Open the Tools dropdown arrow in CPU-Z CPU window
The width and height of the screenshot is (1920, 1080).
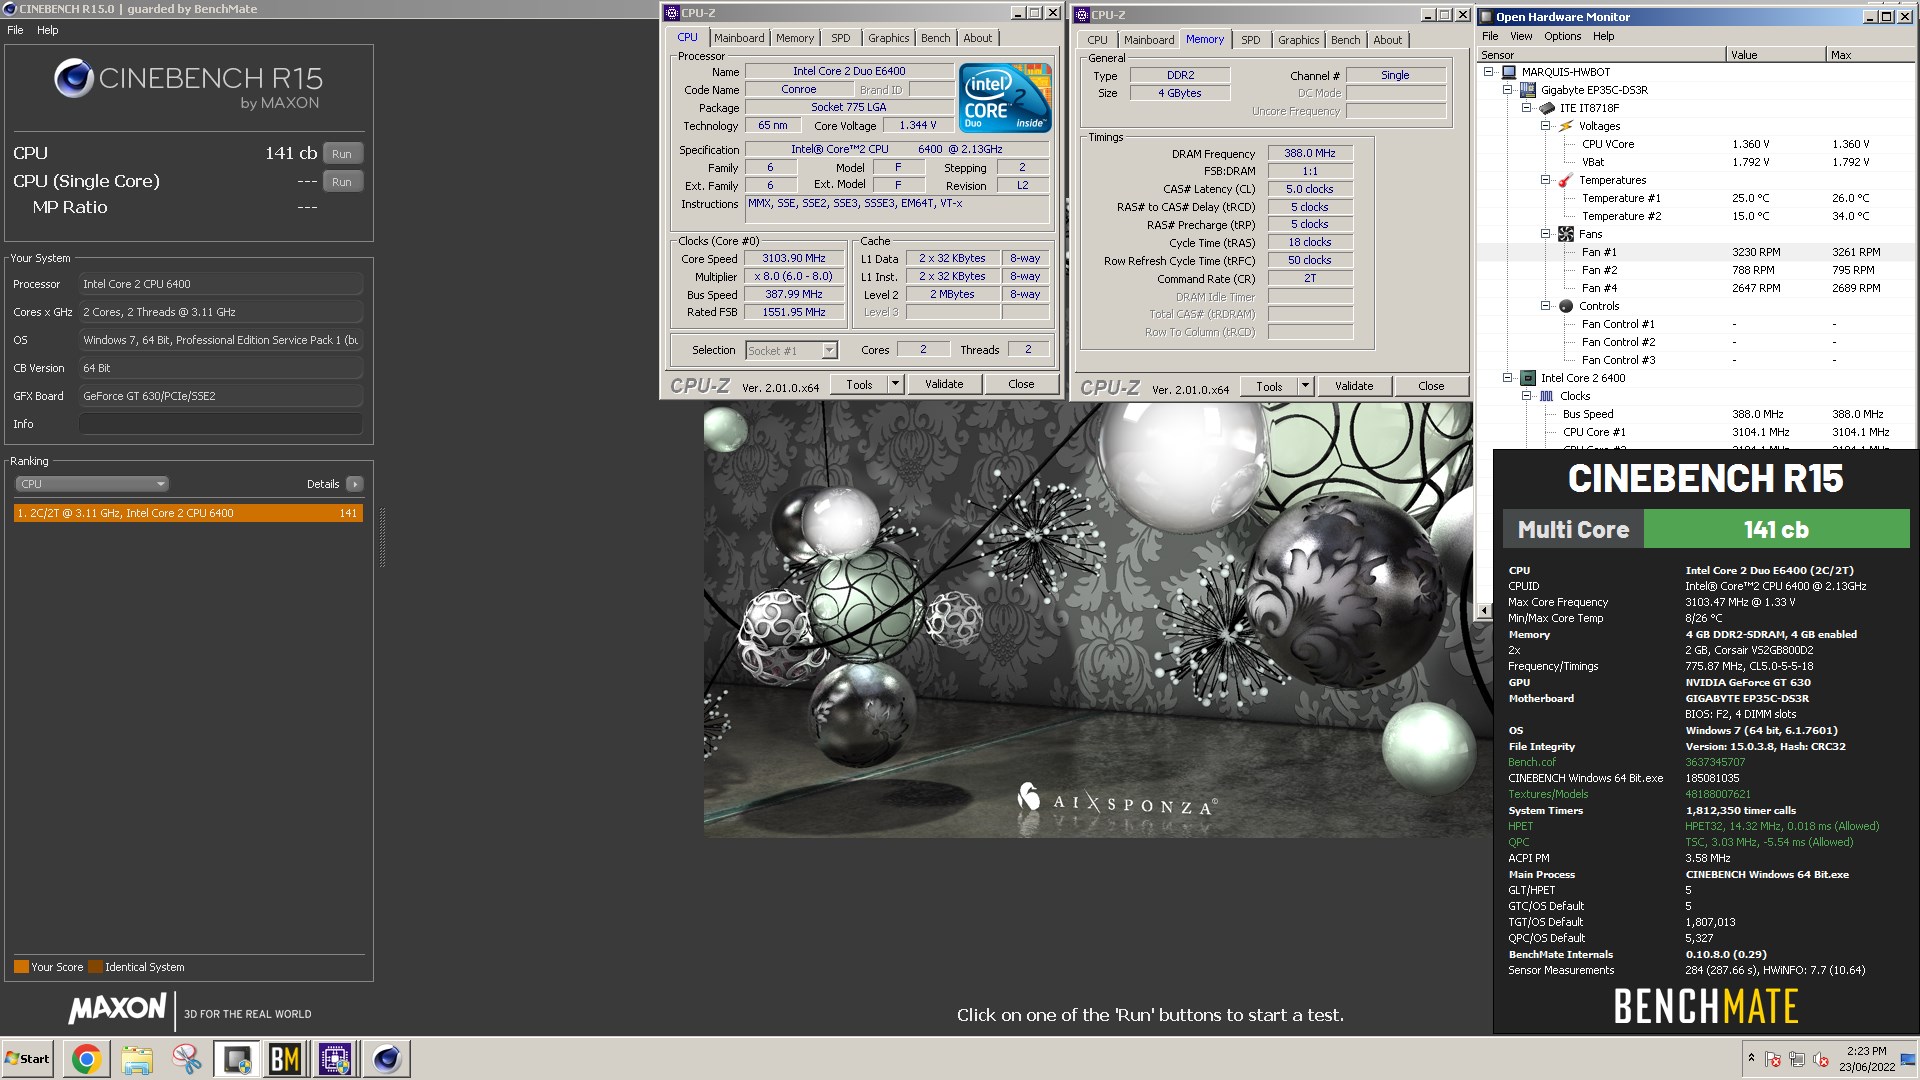895,384
